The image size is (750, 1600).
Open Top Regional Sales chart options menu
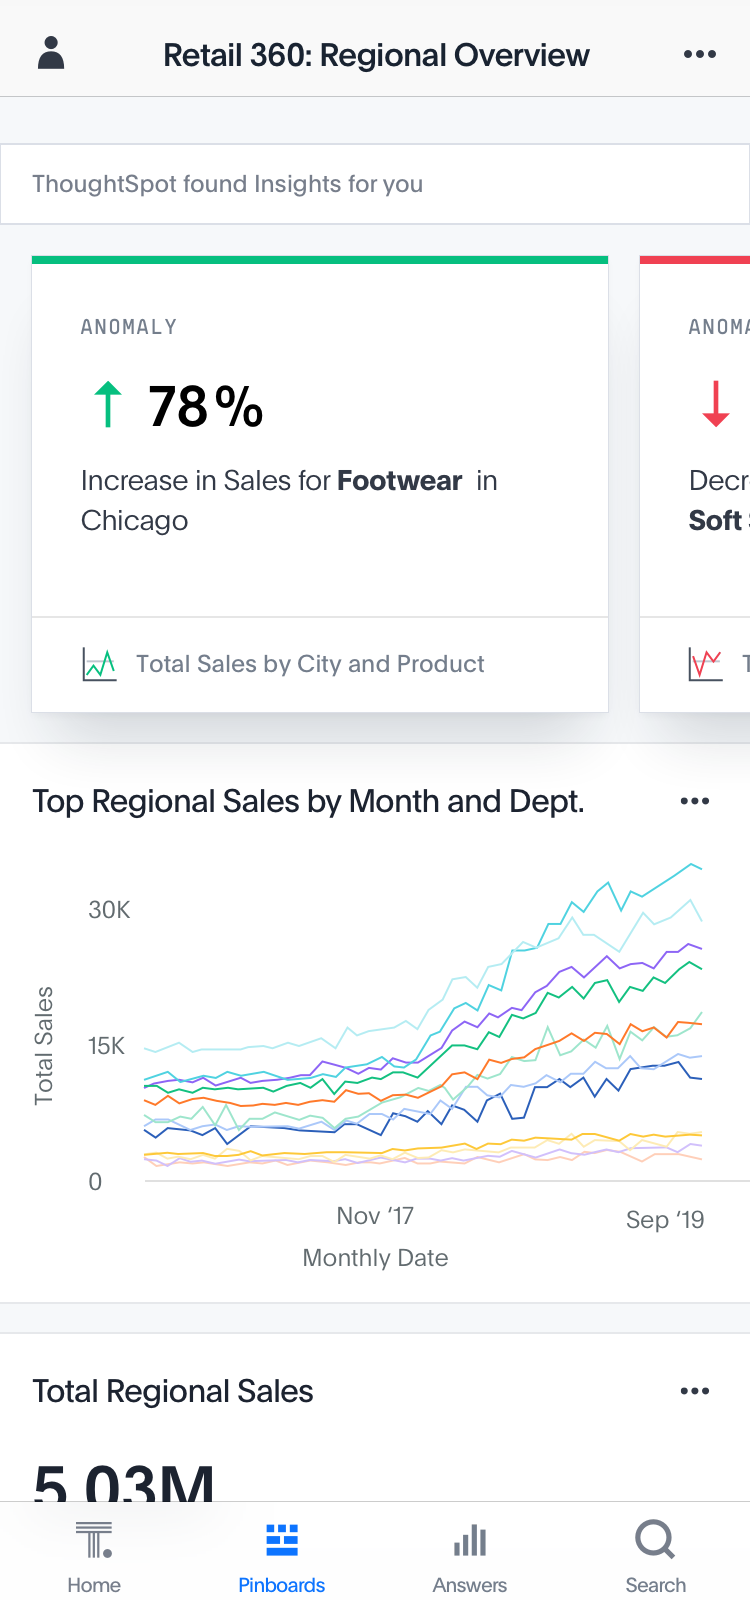pyautogui.click(x=694, y=801)
